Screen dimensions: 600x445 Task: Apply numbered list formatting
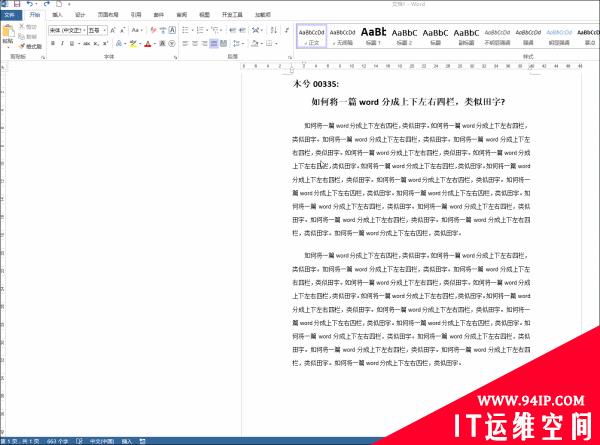201,30
